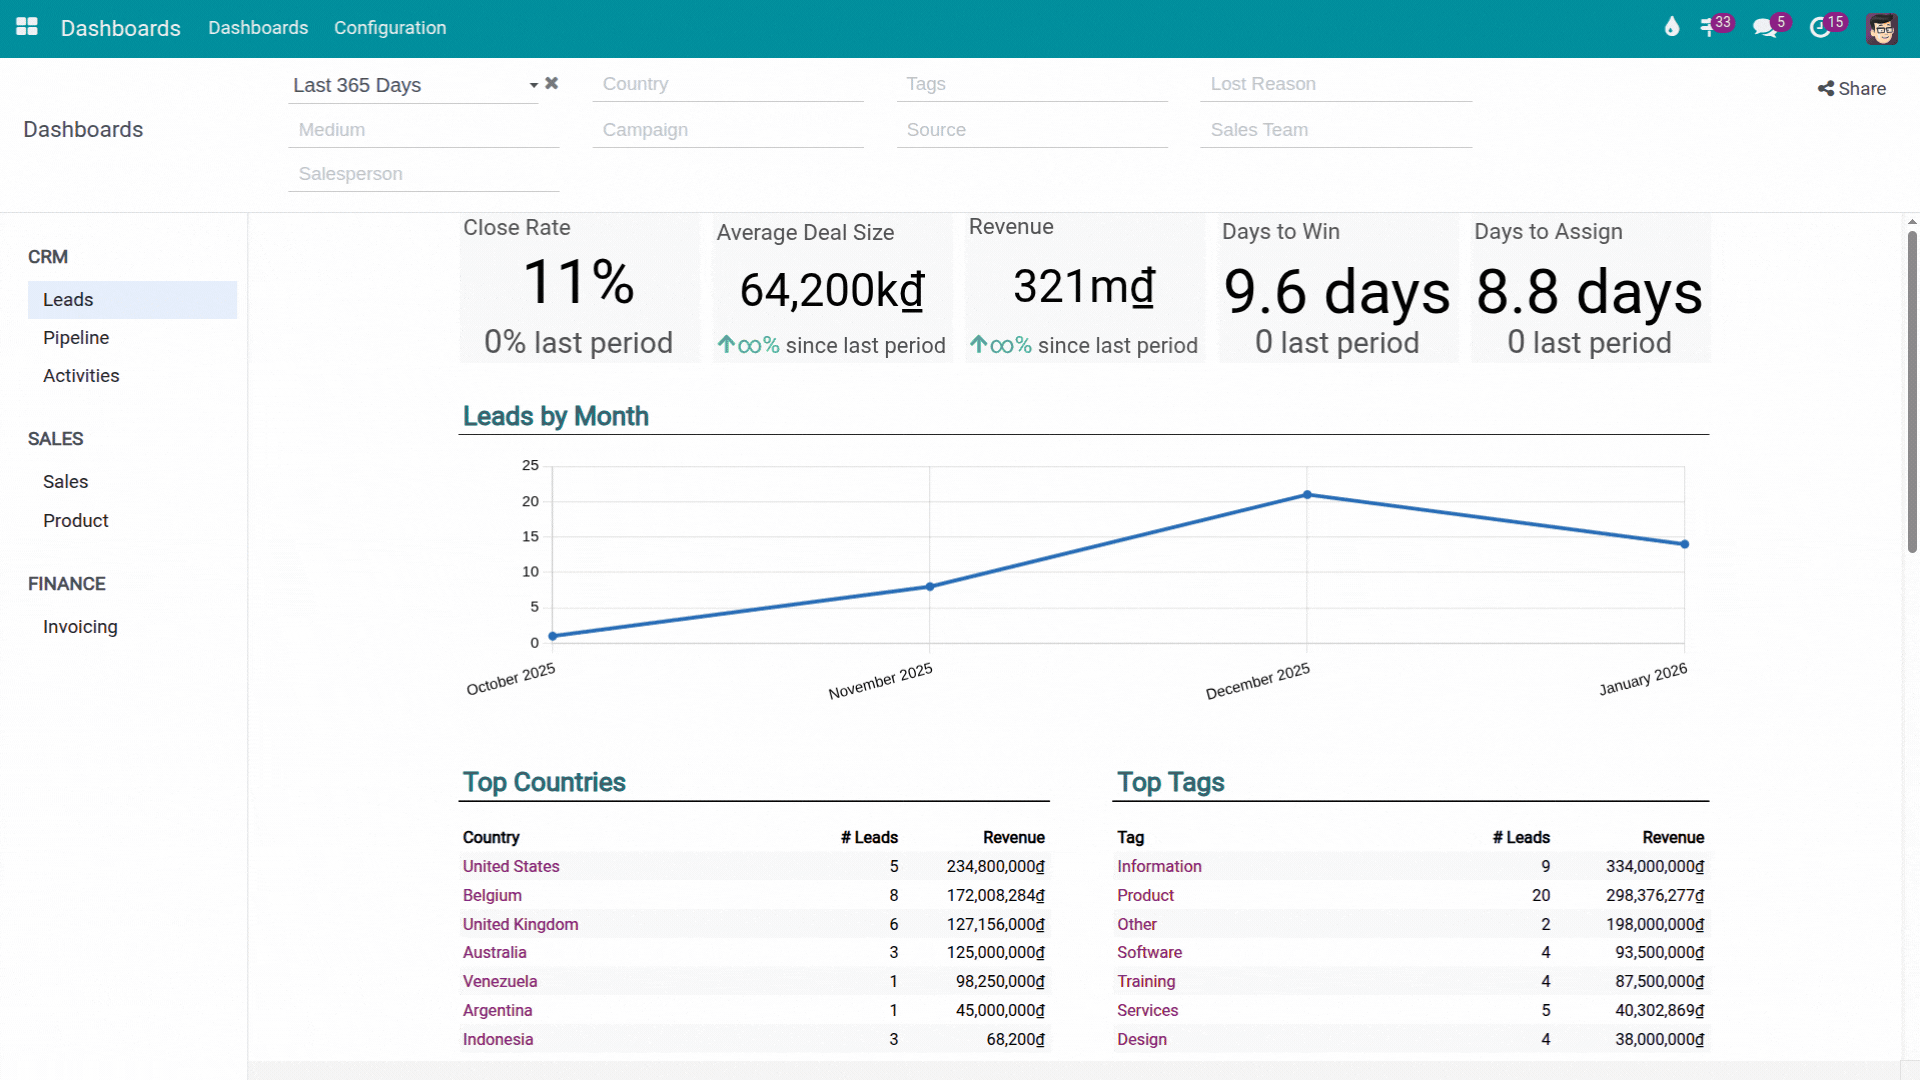Open Discuss messages icon showing 5
1920x1080 pixels.
tap(1766, 27)
